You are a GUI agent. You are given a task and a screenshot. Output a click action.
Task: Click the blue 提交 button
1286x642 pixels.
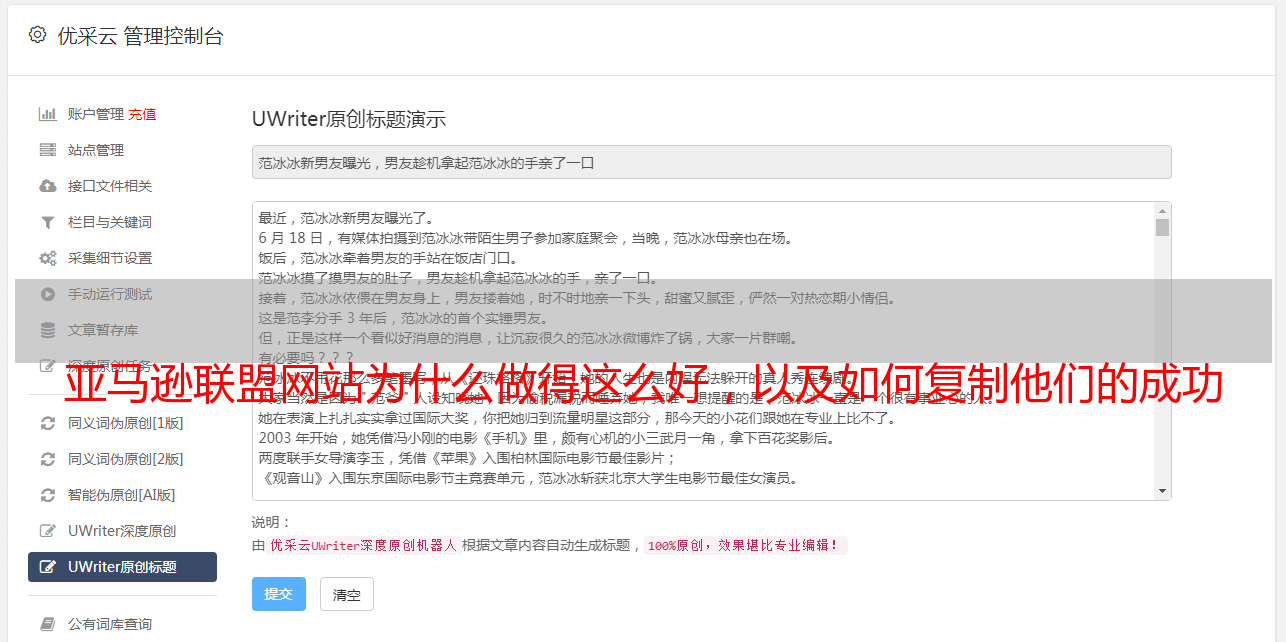tap(279, 594)
